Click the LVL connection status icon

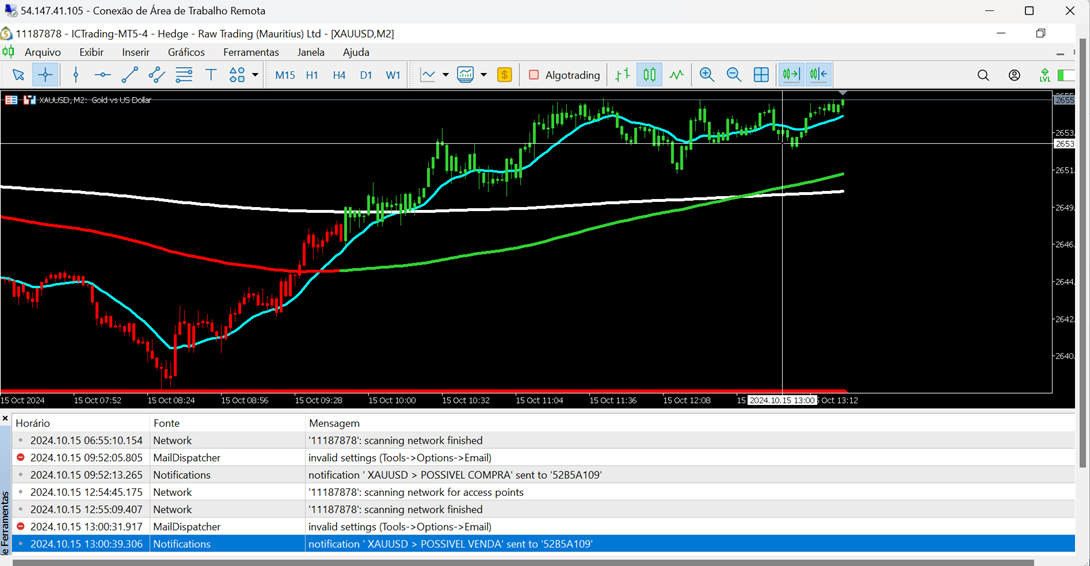(x=1044, y=75)
